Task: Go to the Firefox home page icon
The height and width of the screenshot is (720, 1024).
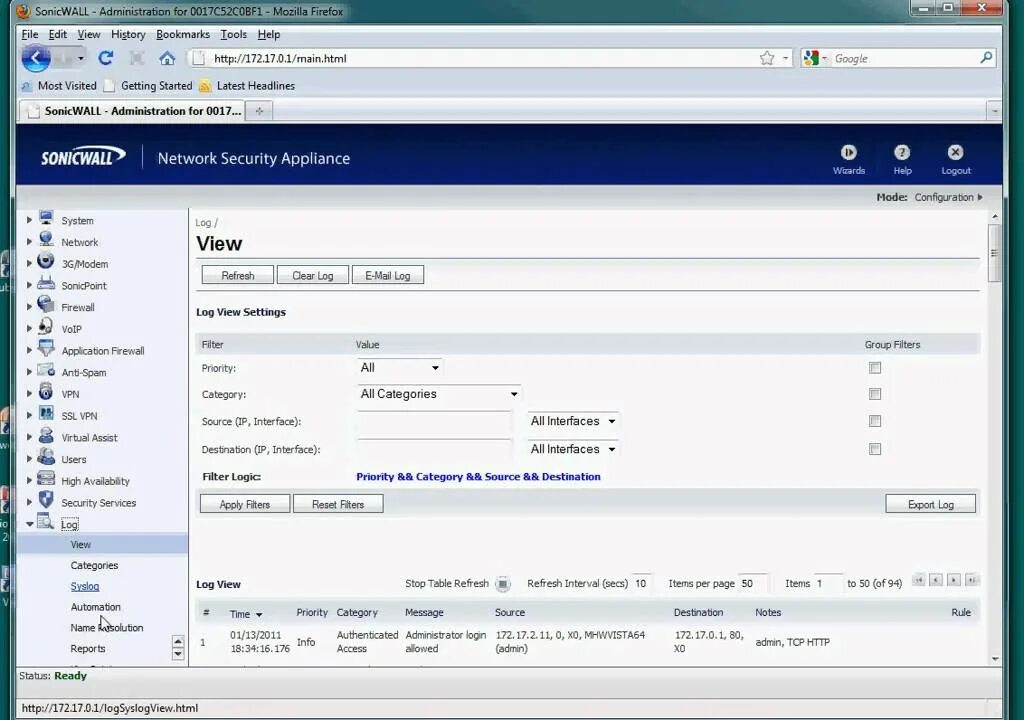Action: (x=167, y=58)
